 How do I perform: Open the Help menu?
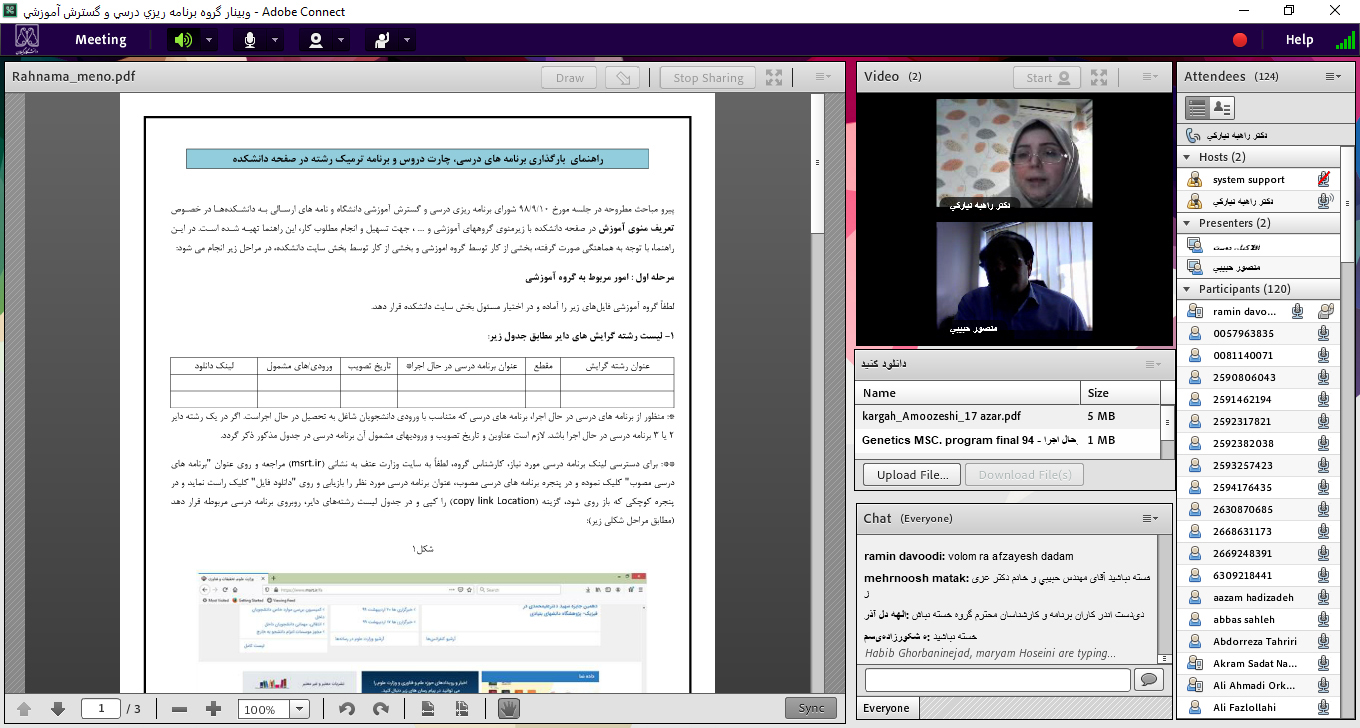(1299, 40)
